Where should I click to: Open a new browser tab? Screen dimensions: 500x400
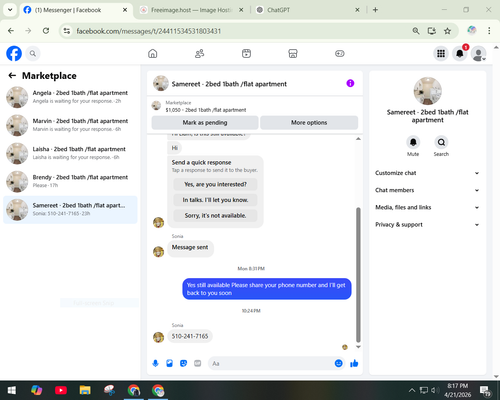pos(375,10)
